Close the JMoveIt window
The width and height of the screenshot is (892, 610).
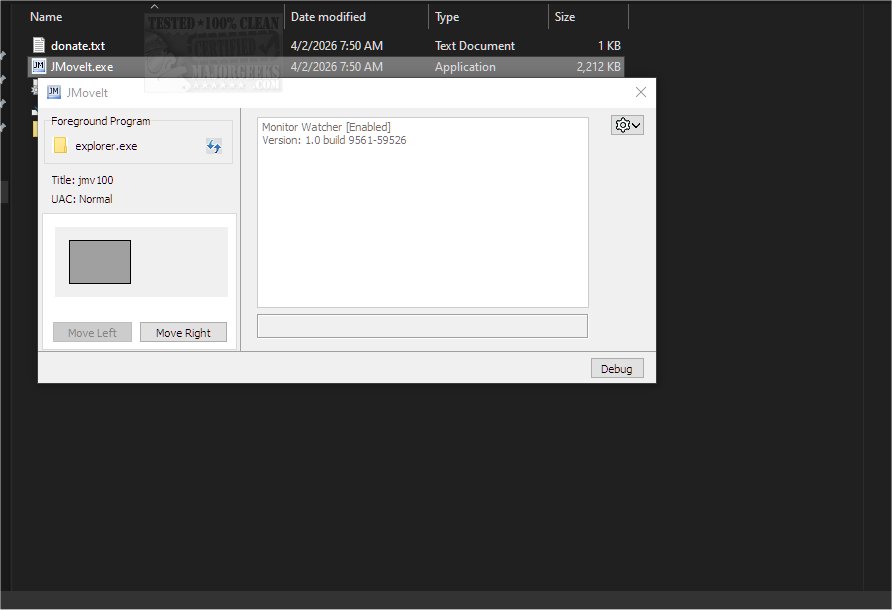click(641, 92)
